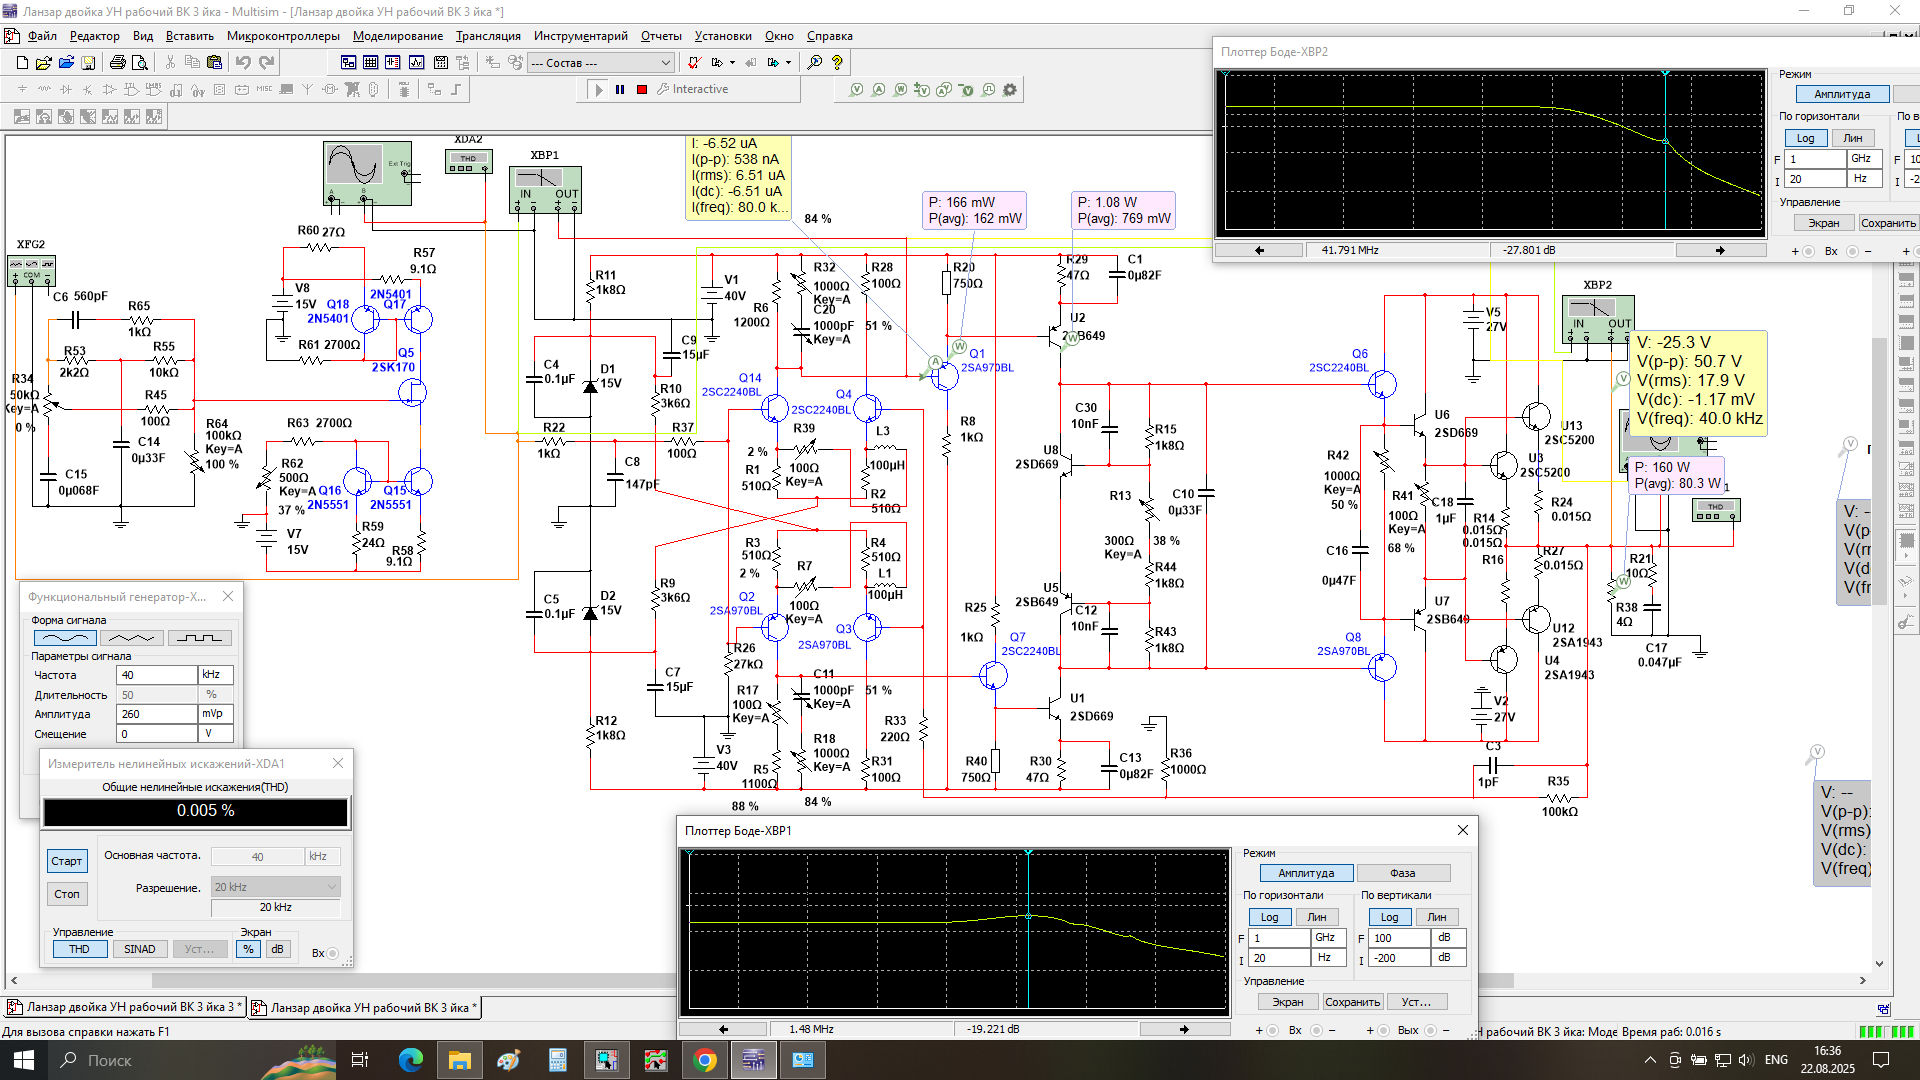This screenshot has height=1080, width=1920.
Task: Click Экран button in XBP1 plotter
Action: coord(1288,1002)
